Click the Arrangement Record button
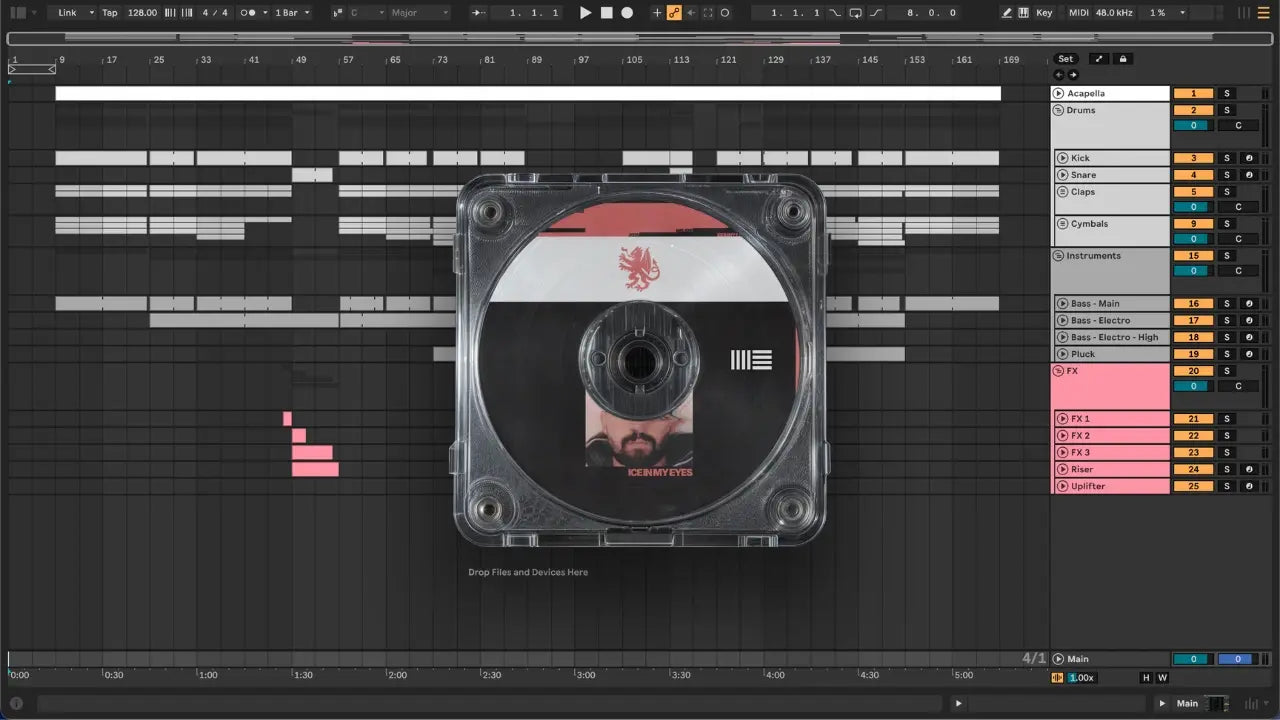 [627, 13]
